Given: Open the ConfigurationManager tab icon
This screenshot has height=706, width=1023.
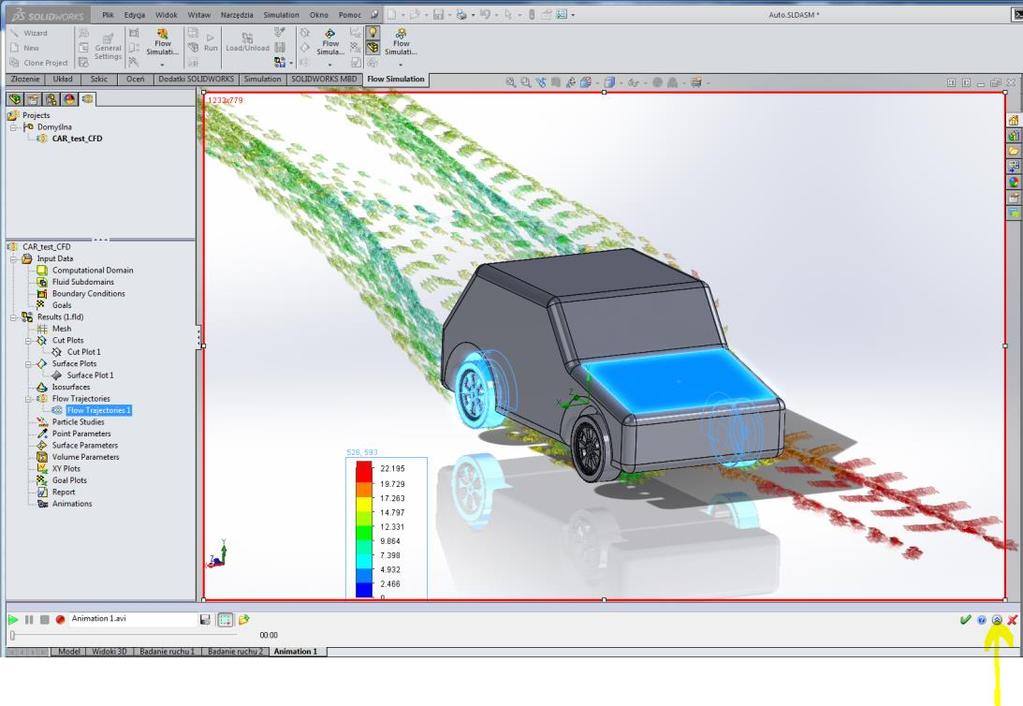Looking at the screenshot, I should click(51, 99).
